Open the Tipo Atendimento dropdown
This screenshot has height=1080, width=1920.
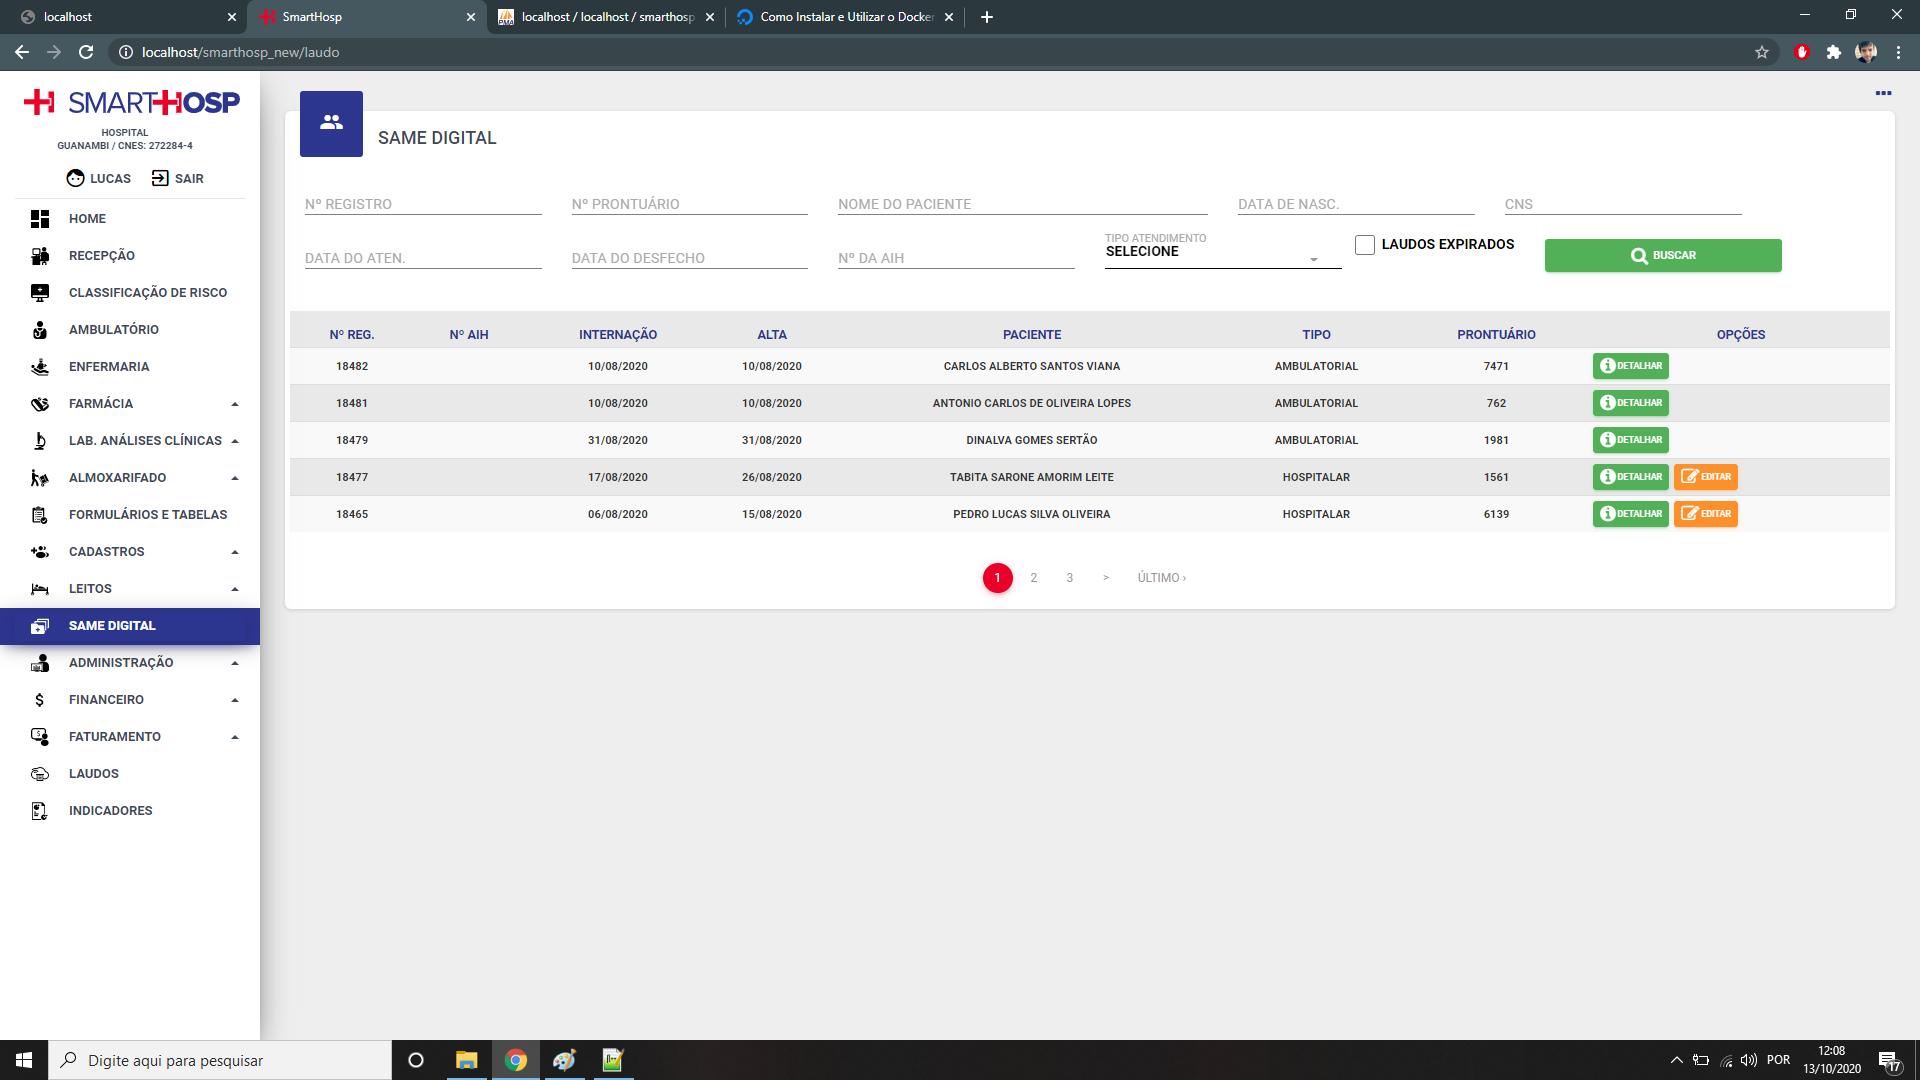[x=1222, y=253]
